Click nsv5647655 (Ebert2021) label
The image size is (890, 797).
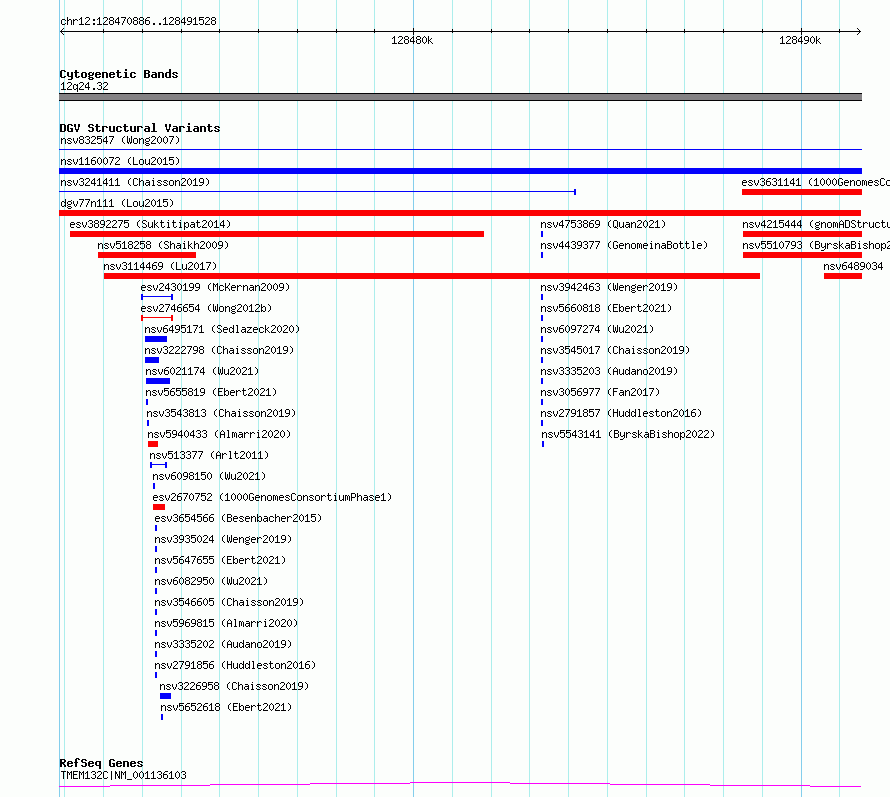point(220,560)
